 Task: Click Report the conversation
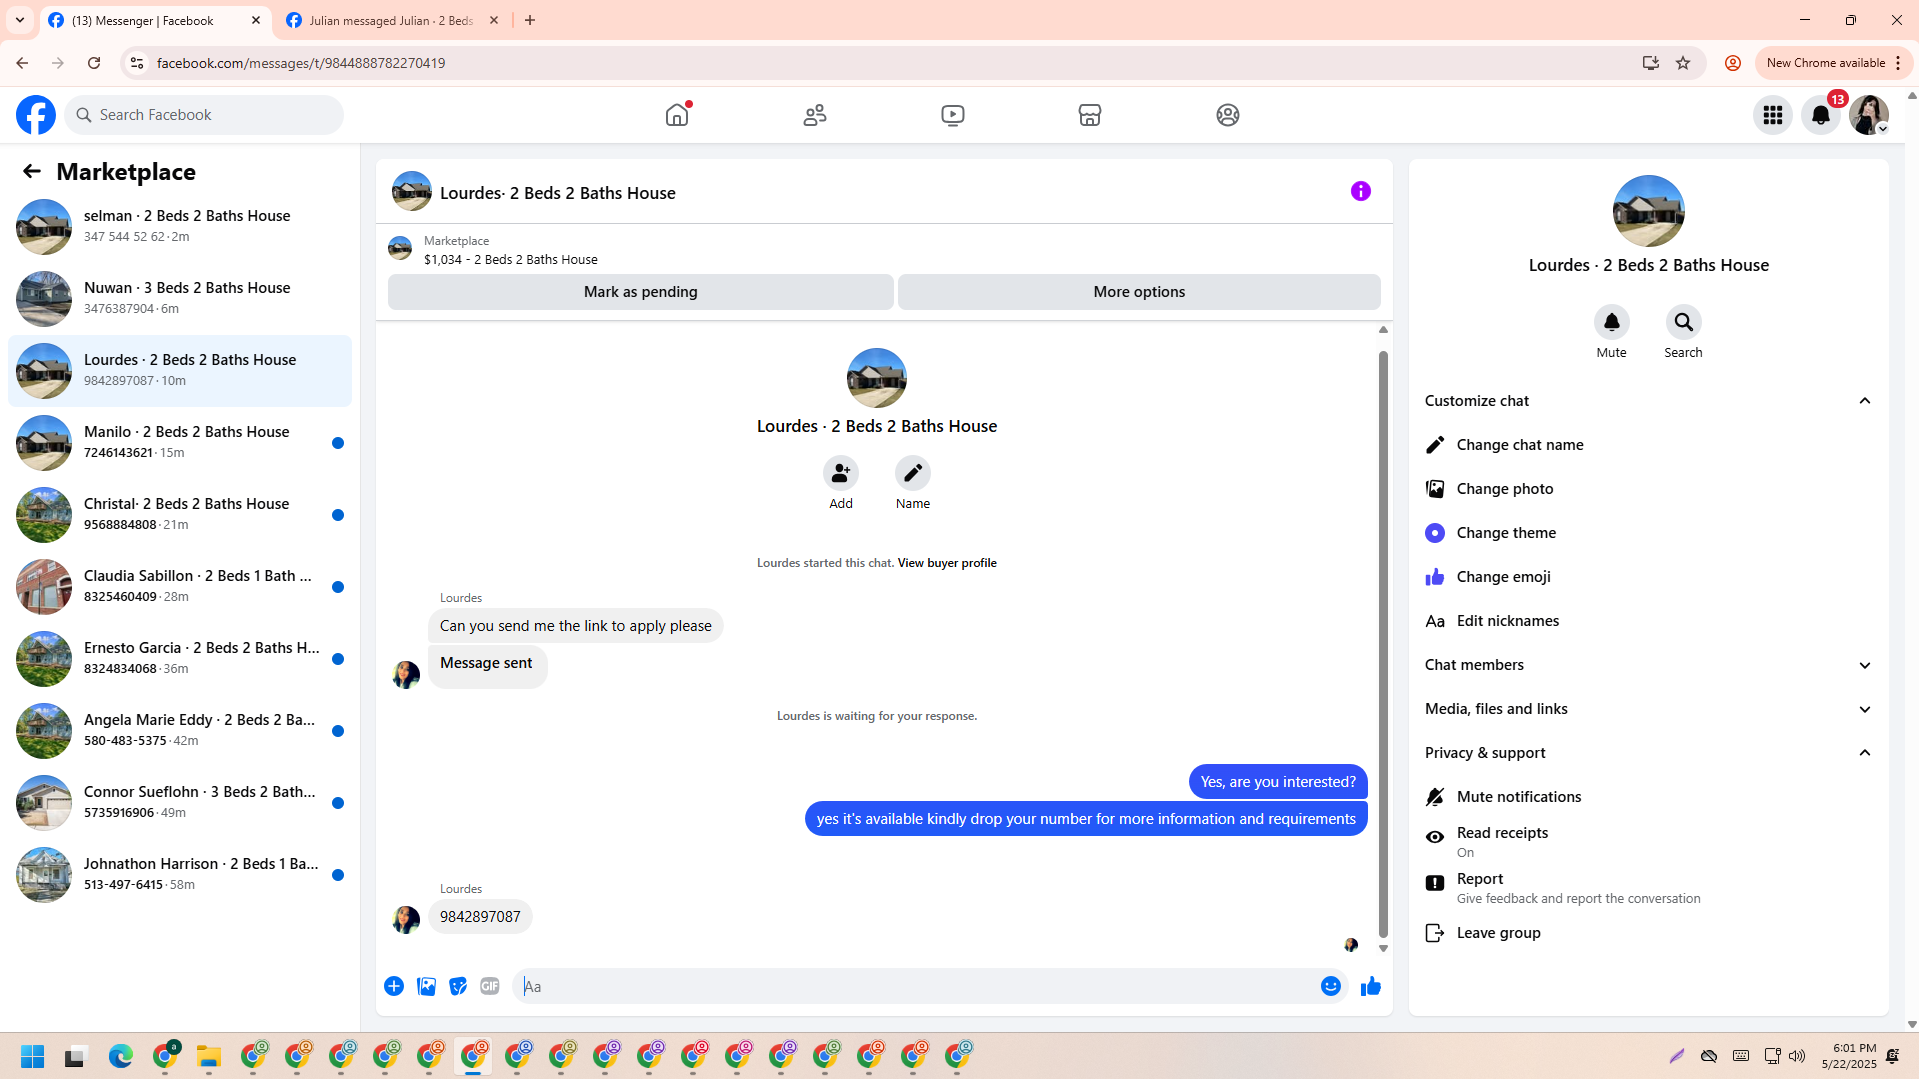(x=1648, y=888)
